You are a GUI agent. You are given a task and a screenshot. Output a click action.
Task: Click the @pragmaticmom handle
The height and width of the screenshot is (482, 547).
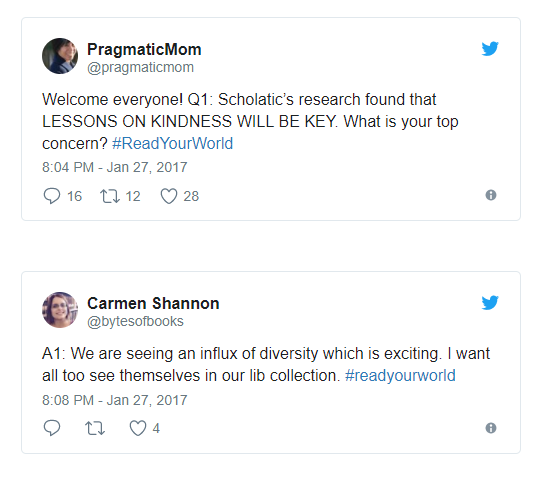pyautogui.click(x=140, y=67)
